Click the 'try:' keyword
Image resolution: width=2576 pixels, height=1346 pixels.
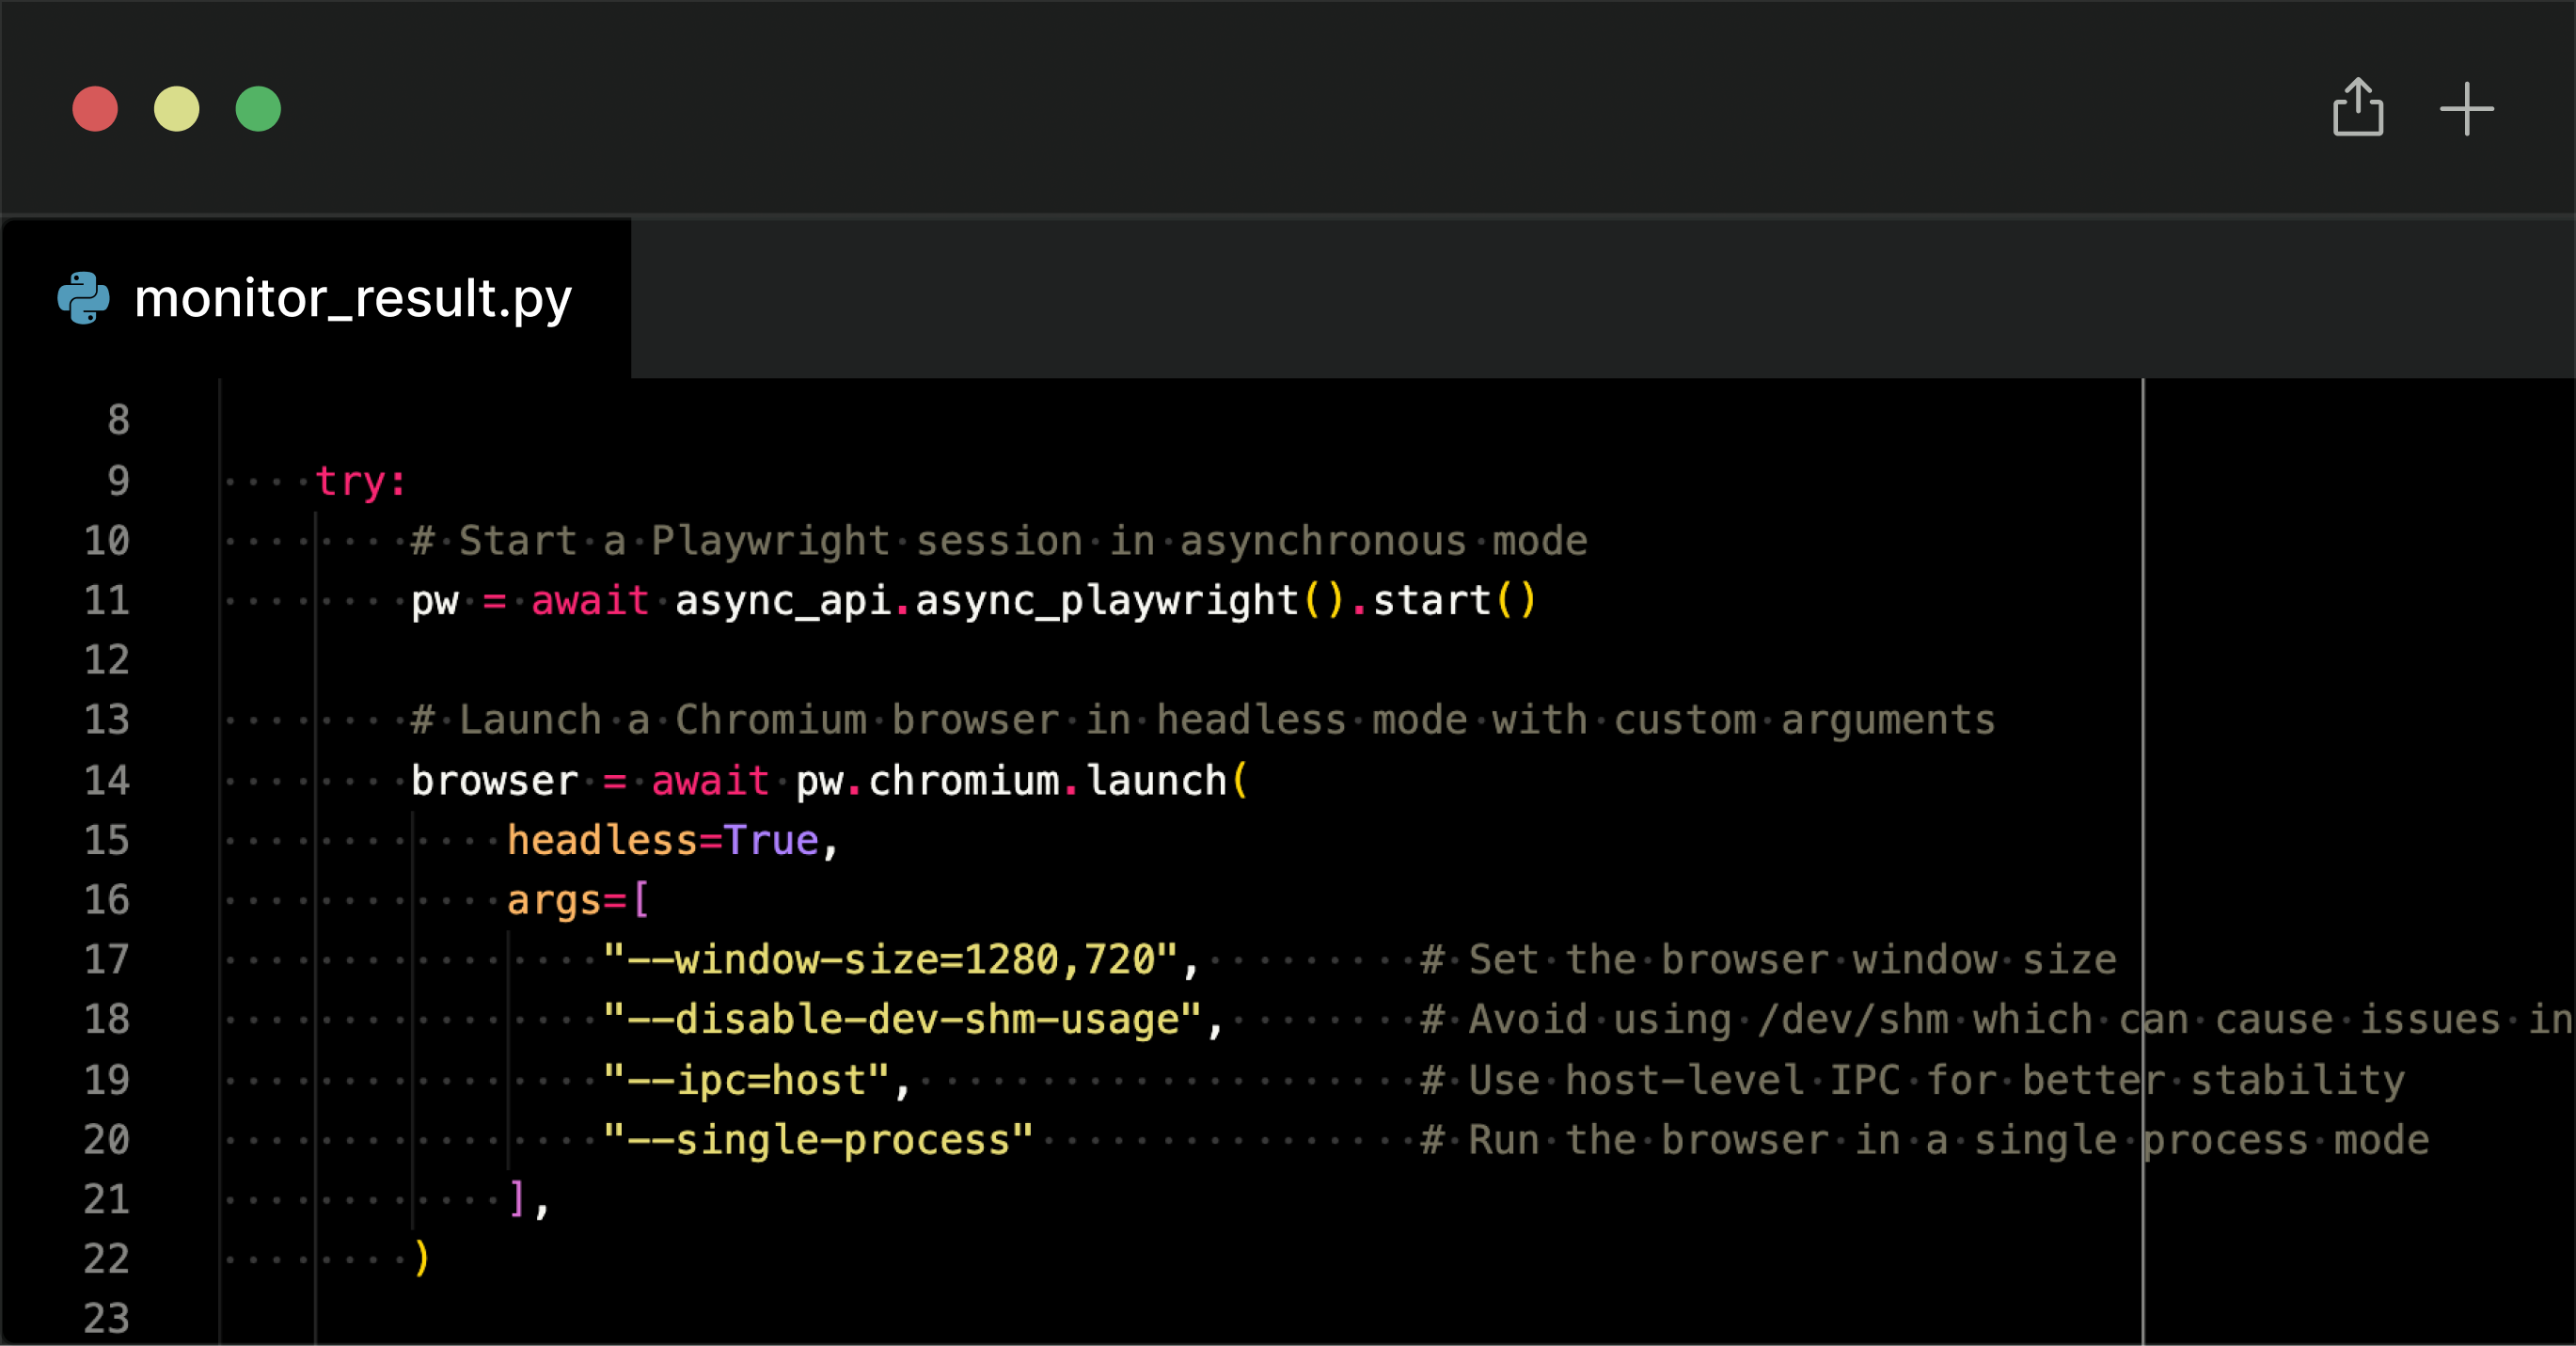point(361,482)
